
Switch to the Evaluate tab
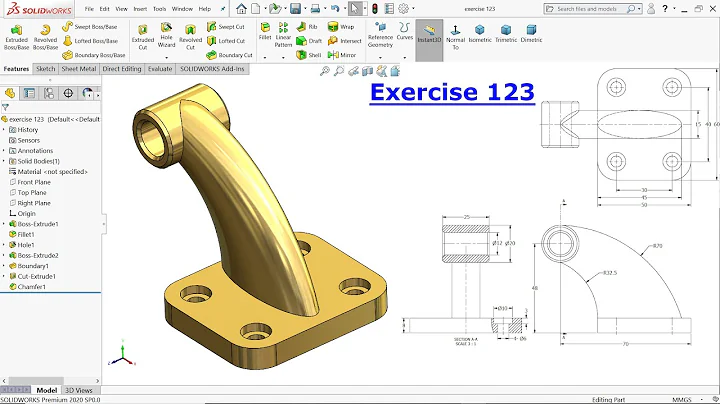[160, 69]
